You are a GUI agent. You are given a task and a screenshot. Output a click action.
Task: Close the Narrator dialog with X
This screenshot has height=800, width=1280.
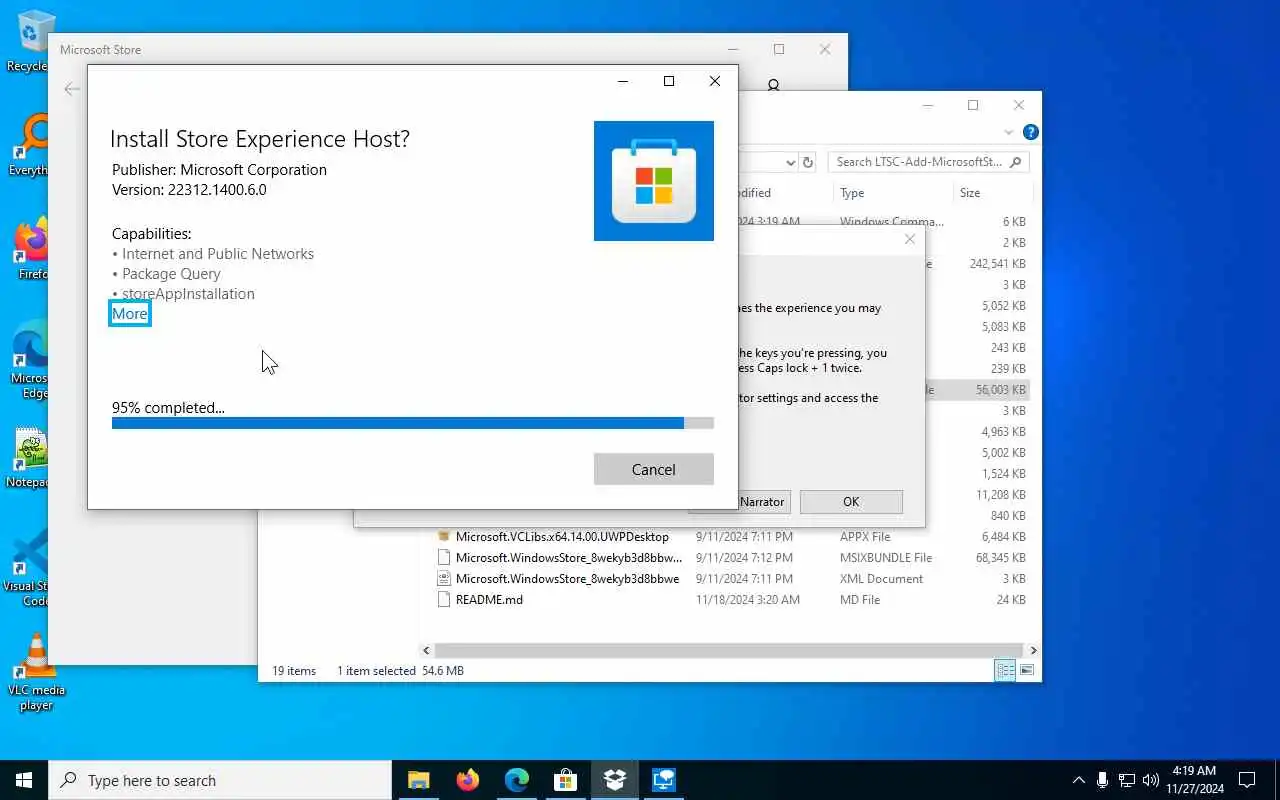click(909, 239)
